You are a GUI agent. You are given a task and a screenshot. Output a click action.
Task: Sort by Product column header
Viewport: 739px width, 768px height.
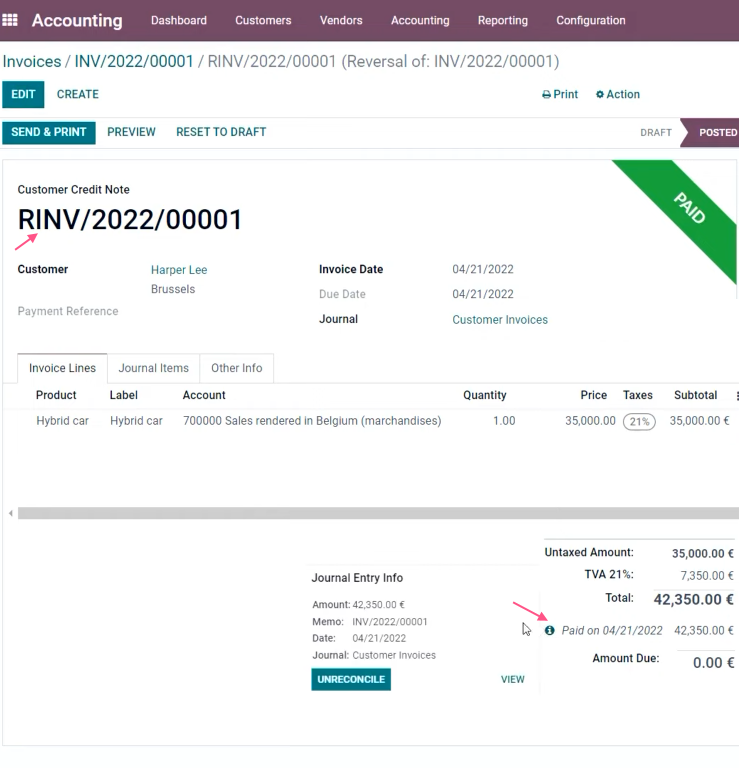tap(56, 395)
